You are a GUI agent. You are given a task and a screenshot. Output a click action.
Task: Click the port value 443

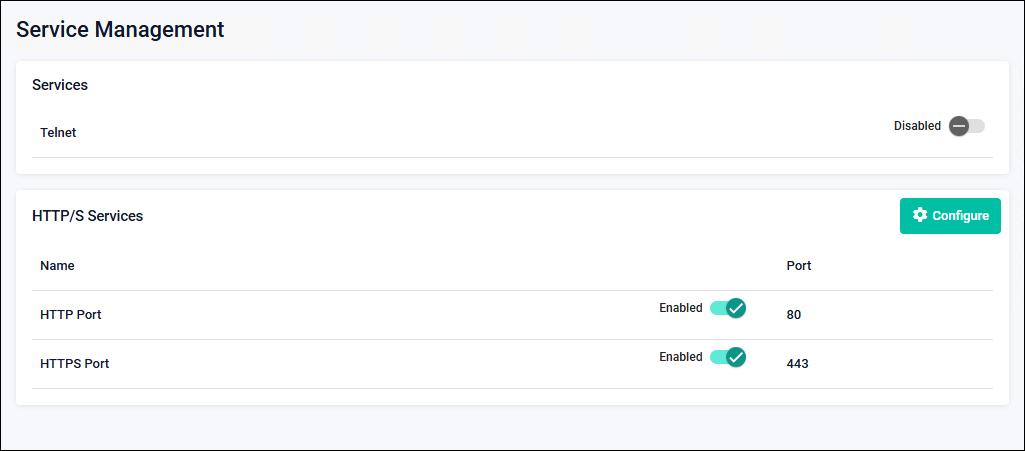point(797,364)
